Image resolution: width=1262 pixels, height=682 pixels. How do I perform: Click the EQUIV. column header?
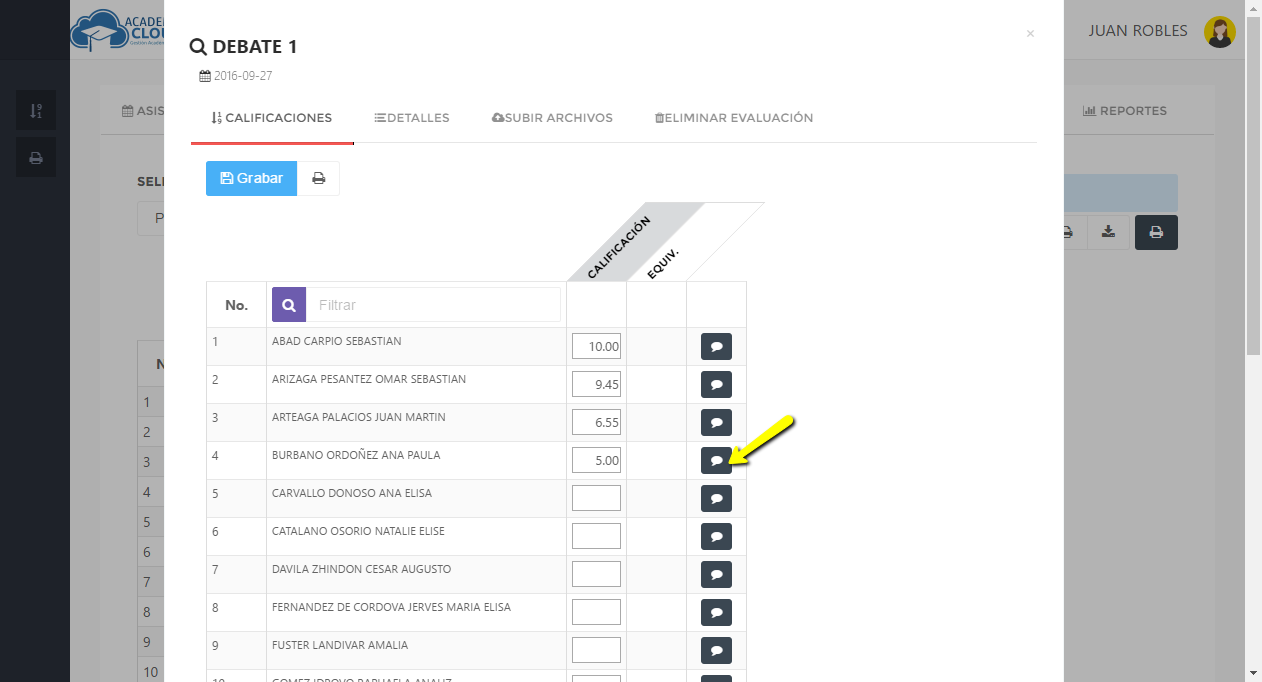click(663, 263)
